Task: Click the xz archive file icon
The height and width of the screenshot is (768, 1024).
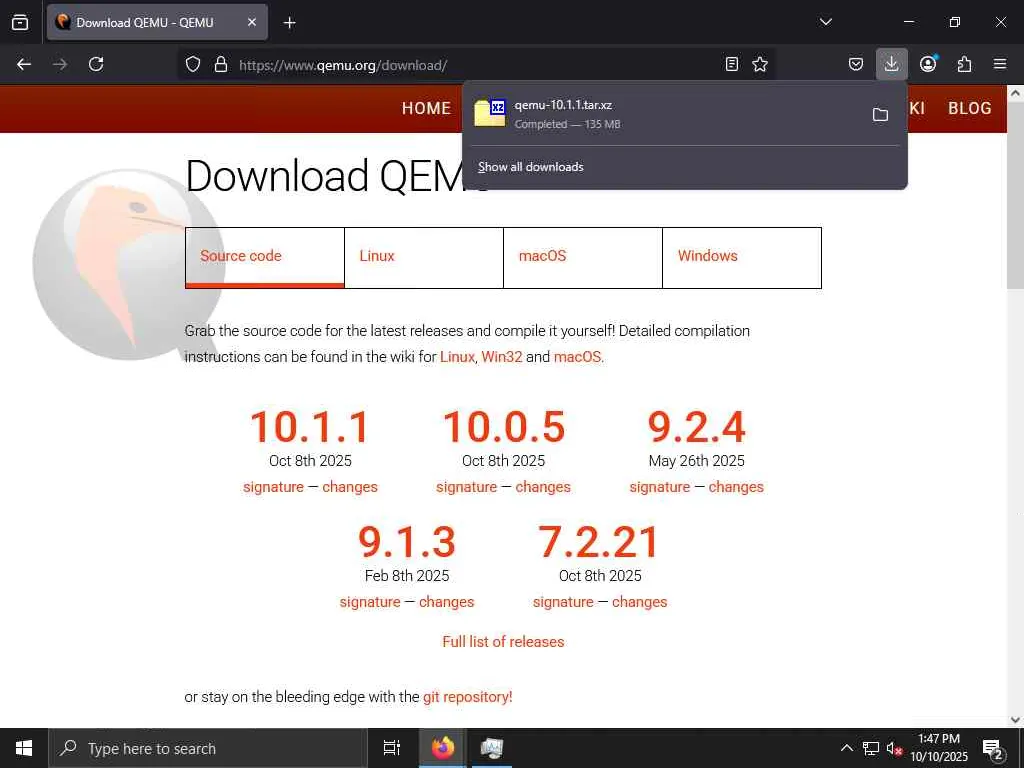Action: pyautogui.click(x=490, y=113)
